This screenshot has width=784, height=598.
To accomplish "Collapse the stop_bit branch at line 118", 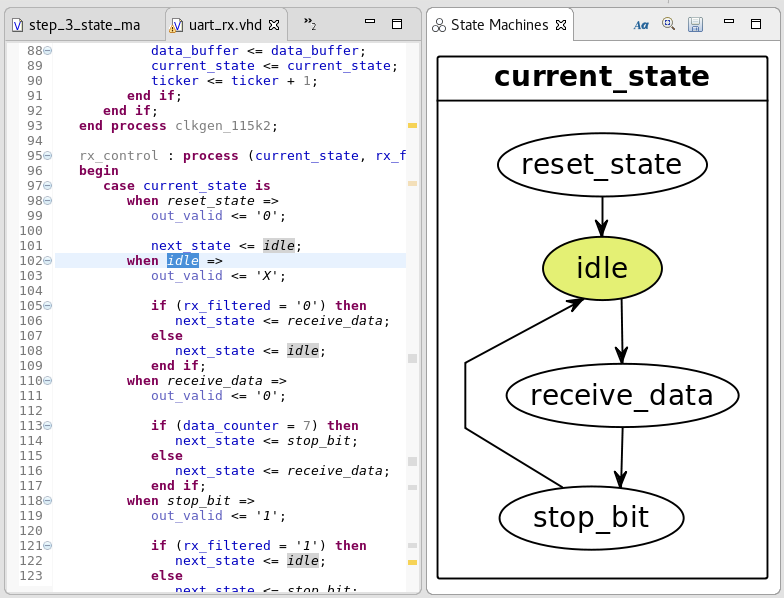I will 48,500.
